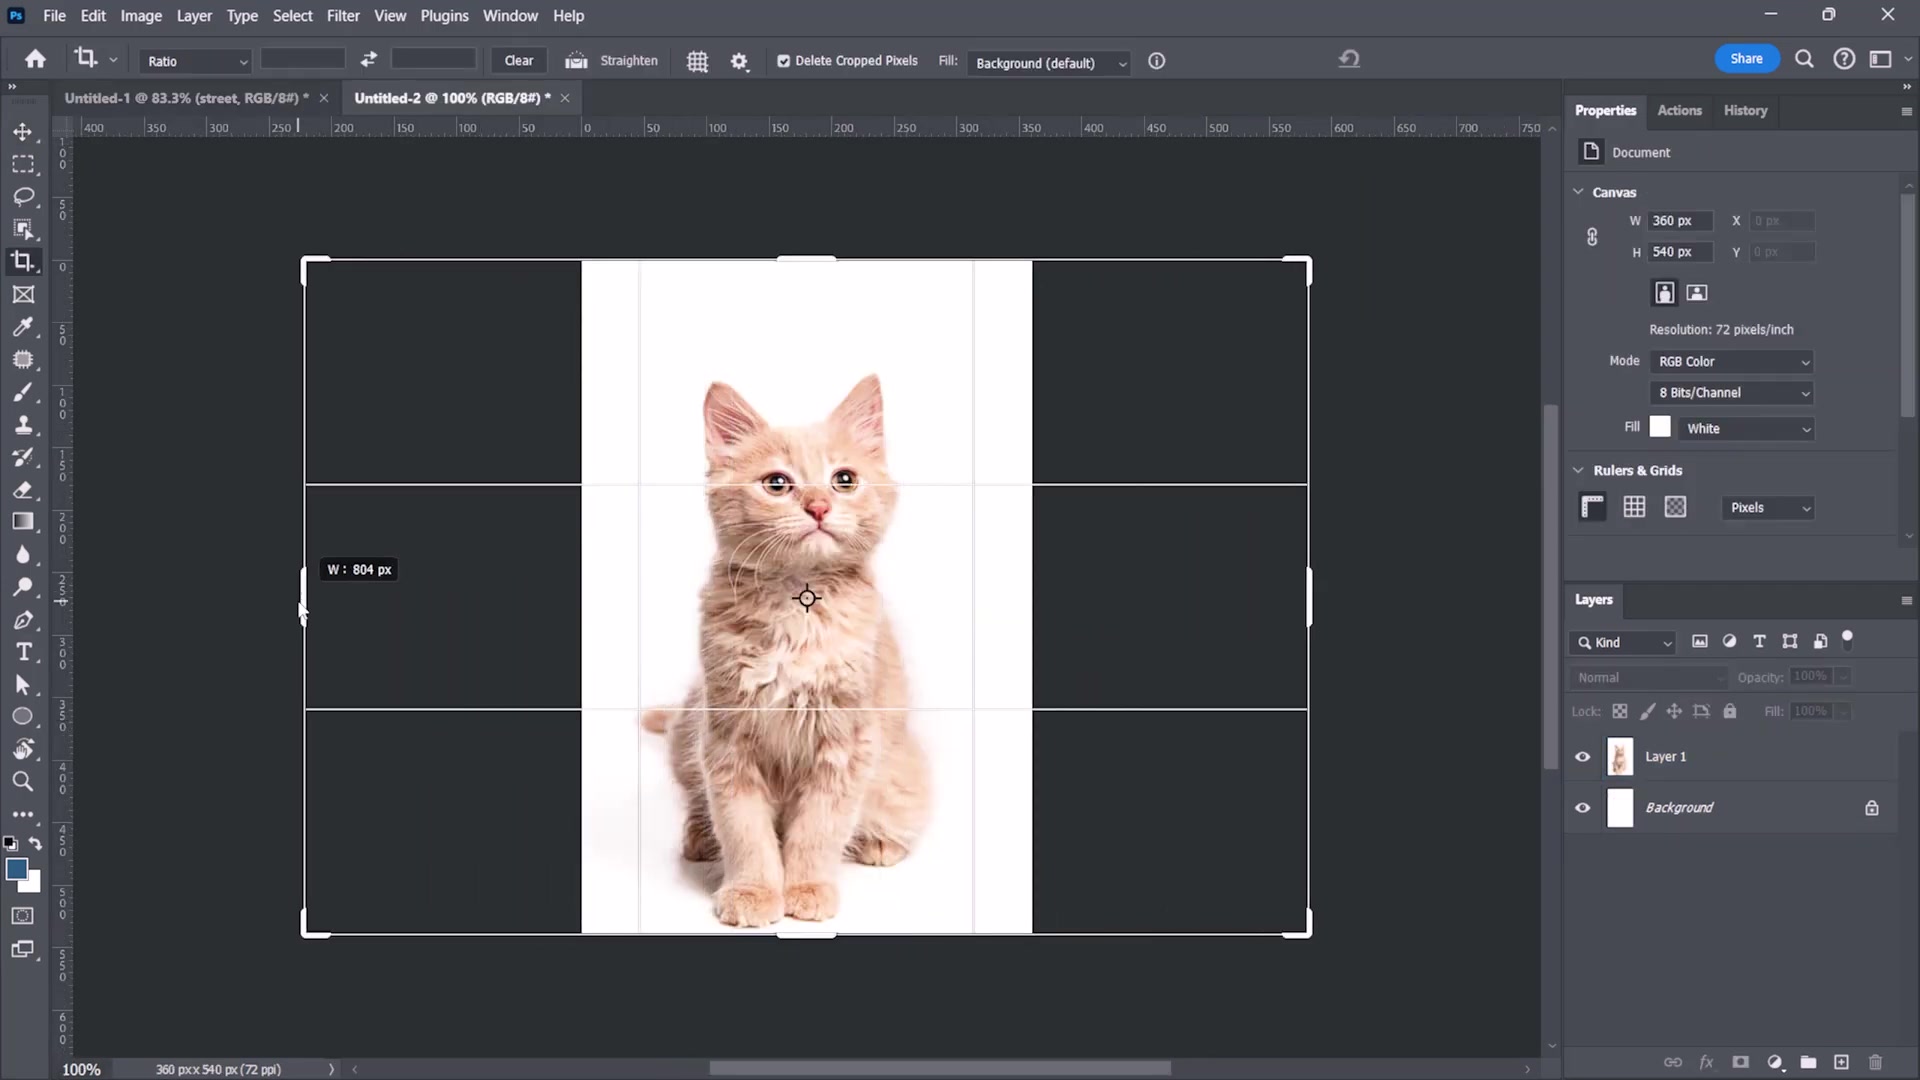The height and width of the screenshot is (1080, 1920).
Task: Switch to the Untitled-1 document tab
Action: coord(186,98)
